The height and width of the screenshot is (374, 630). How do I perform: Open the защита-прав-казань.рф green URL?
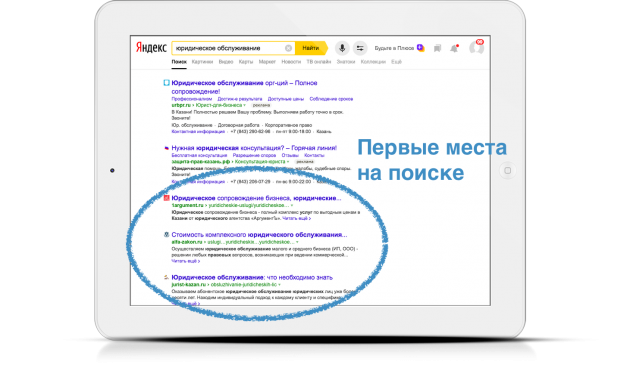200,161
